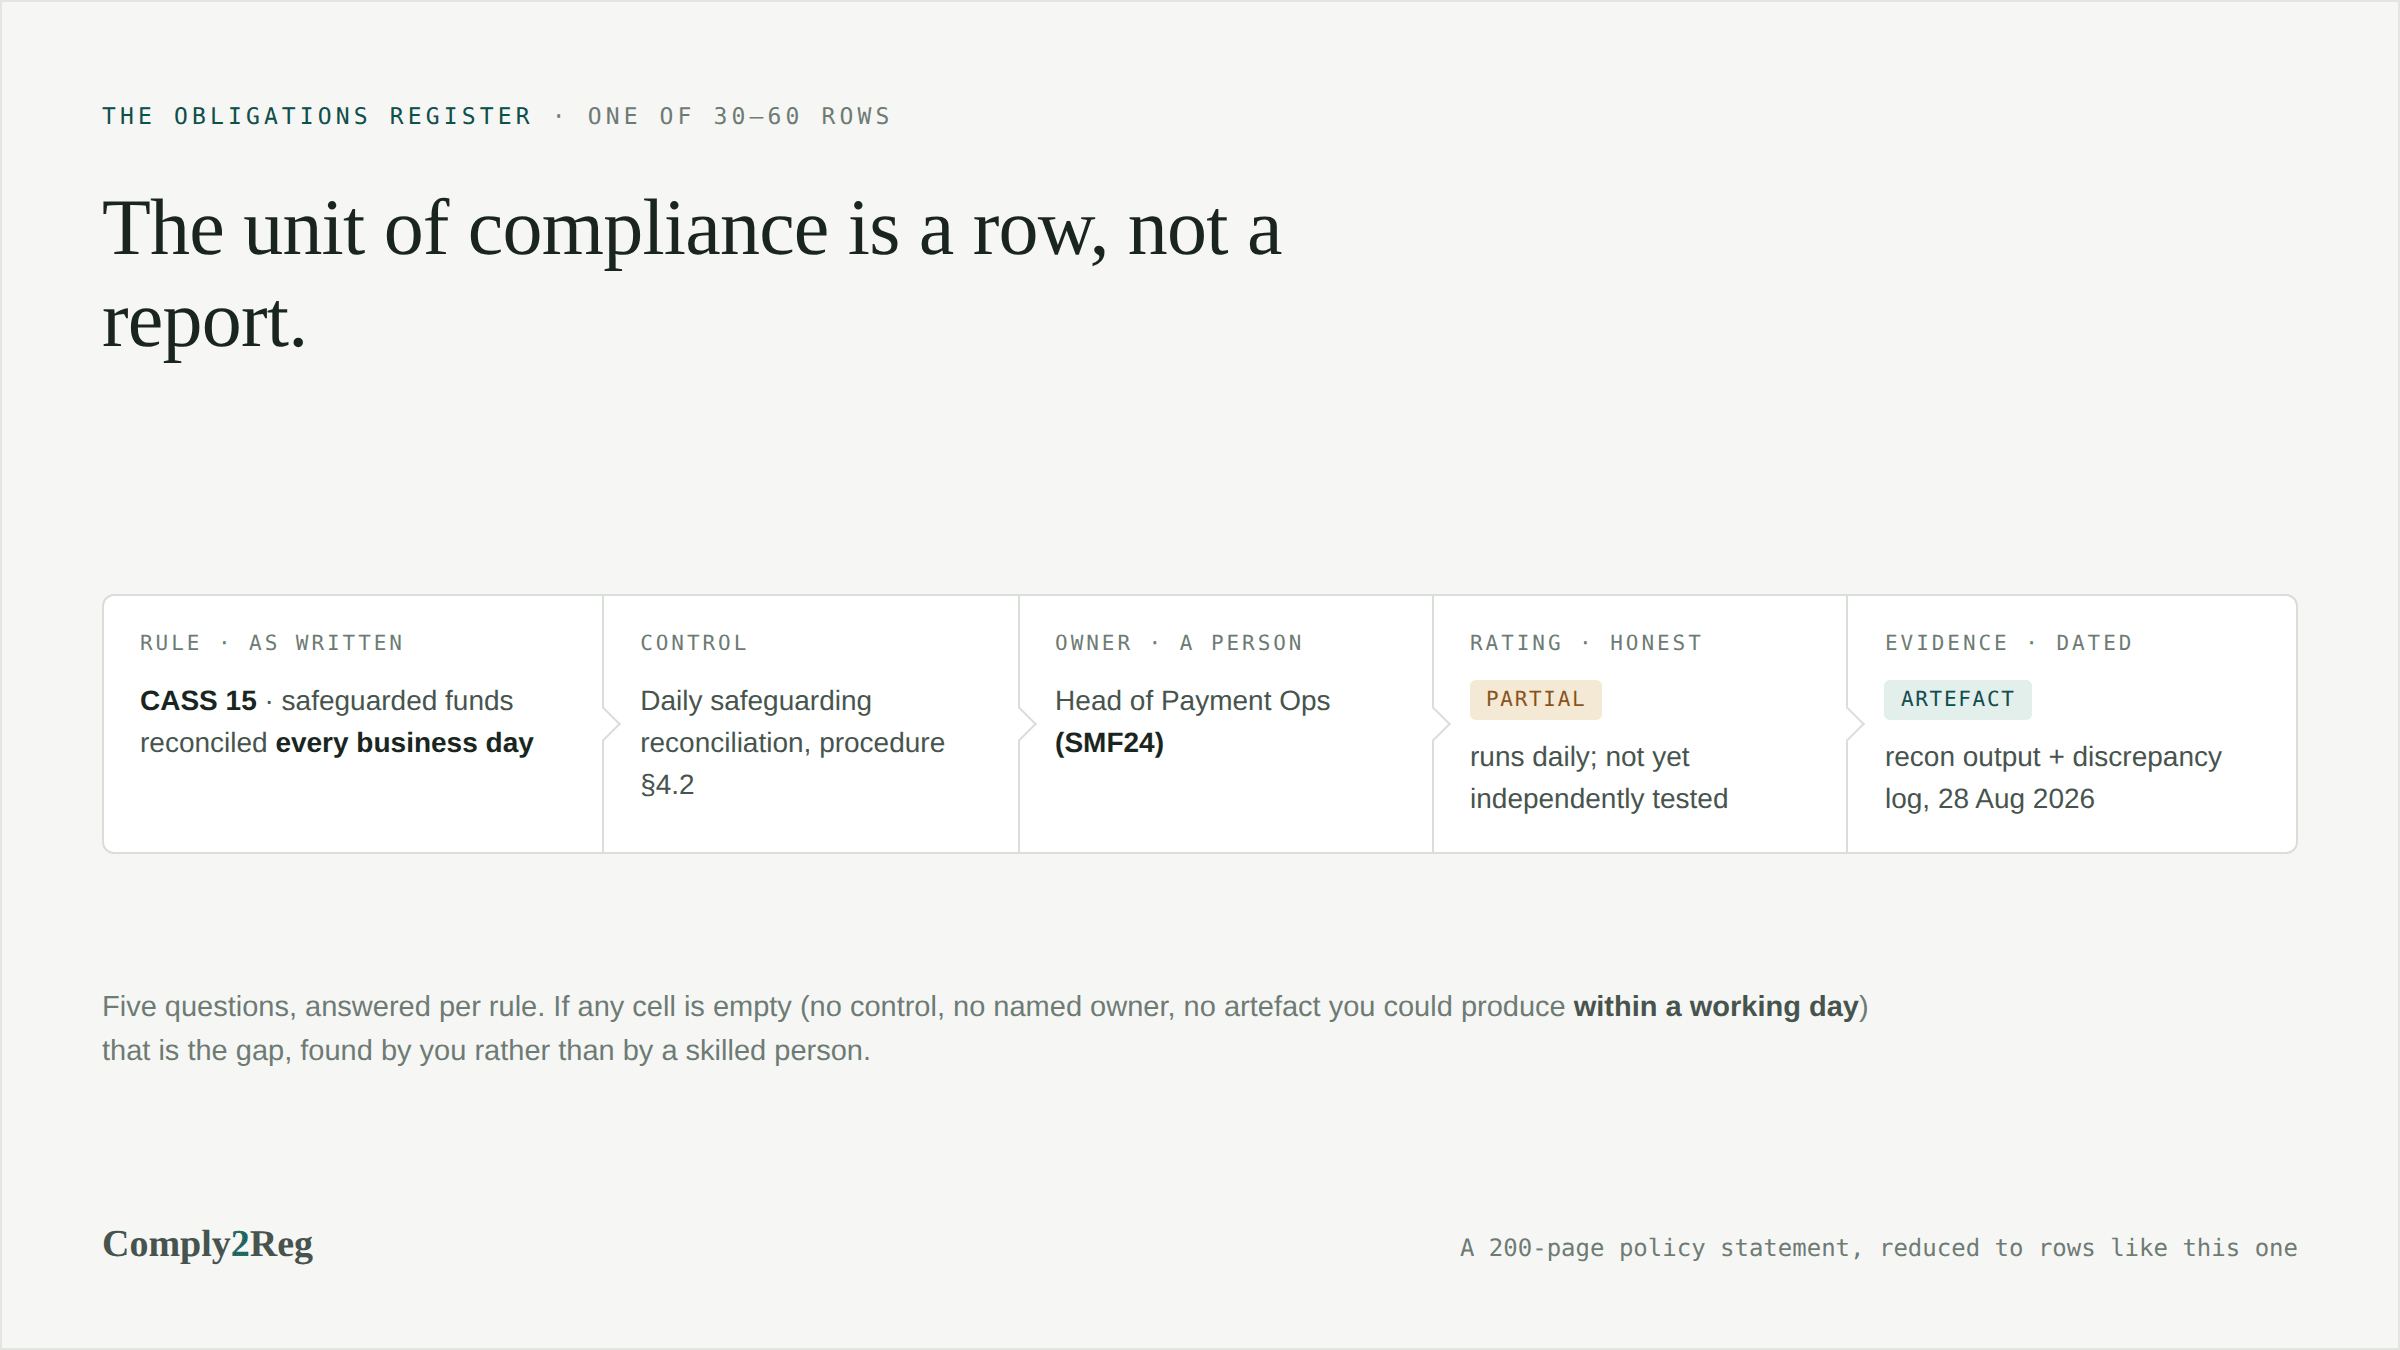Click the 'CASS 15' rule text
This screenshot has height=1350, width=2400.
coord(198,701)
